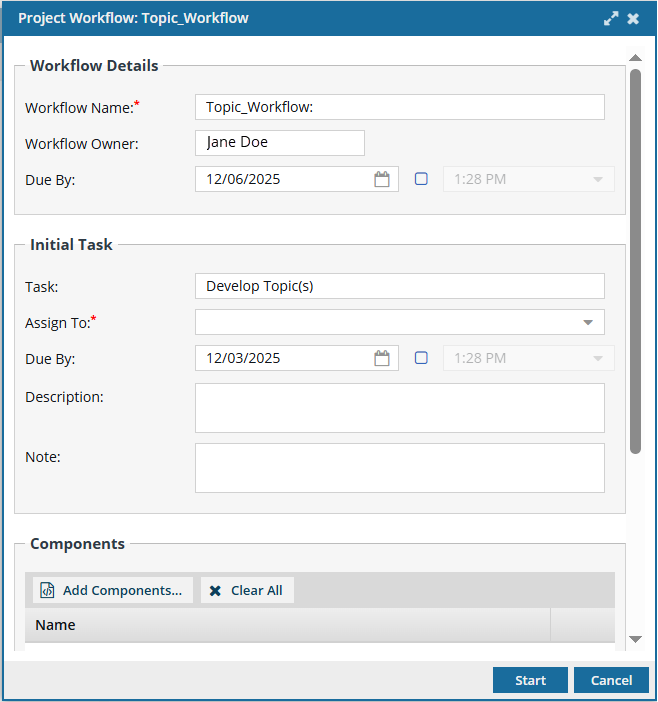Enable time checkbox for Initial Task Due By
This screenshot has width=658, height=702.
pos(421,358)
